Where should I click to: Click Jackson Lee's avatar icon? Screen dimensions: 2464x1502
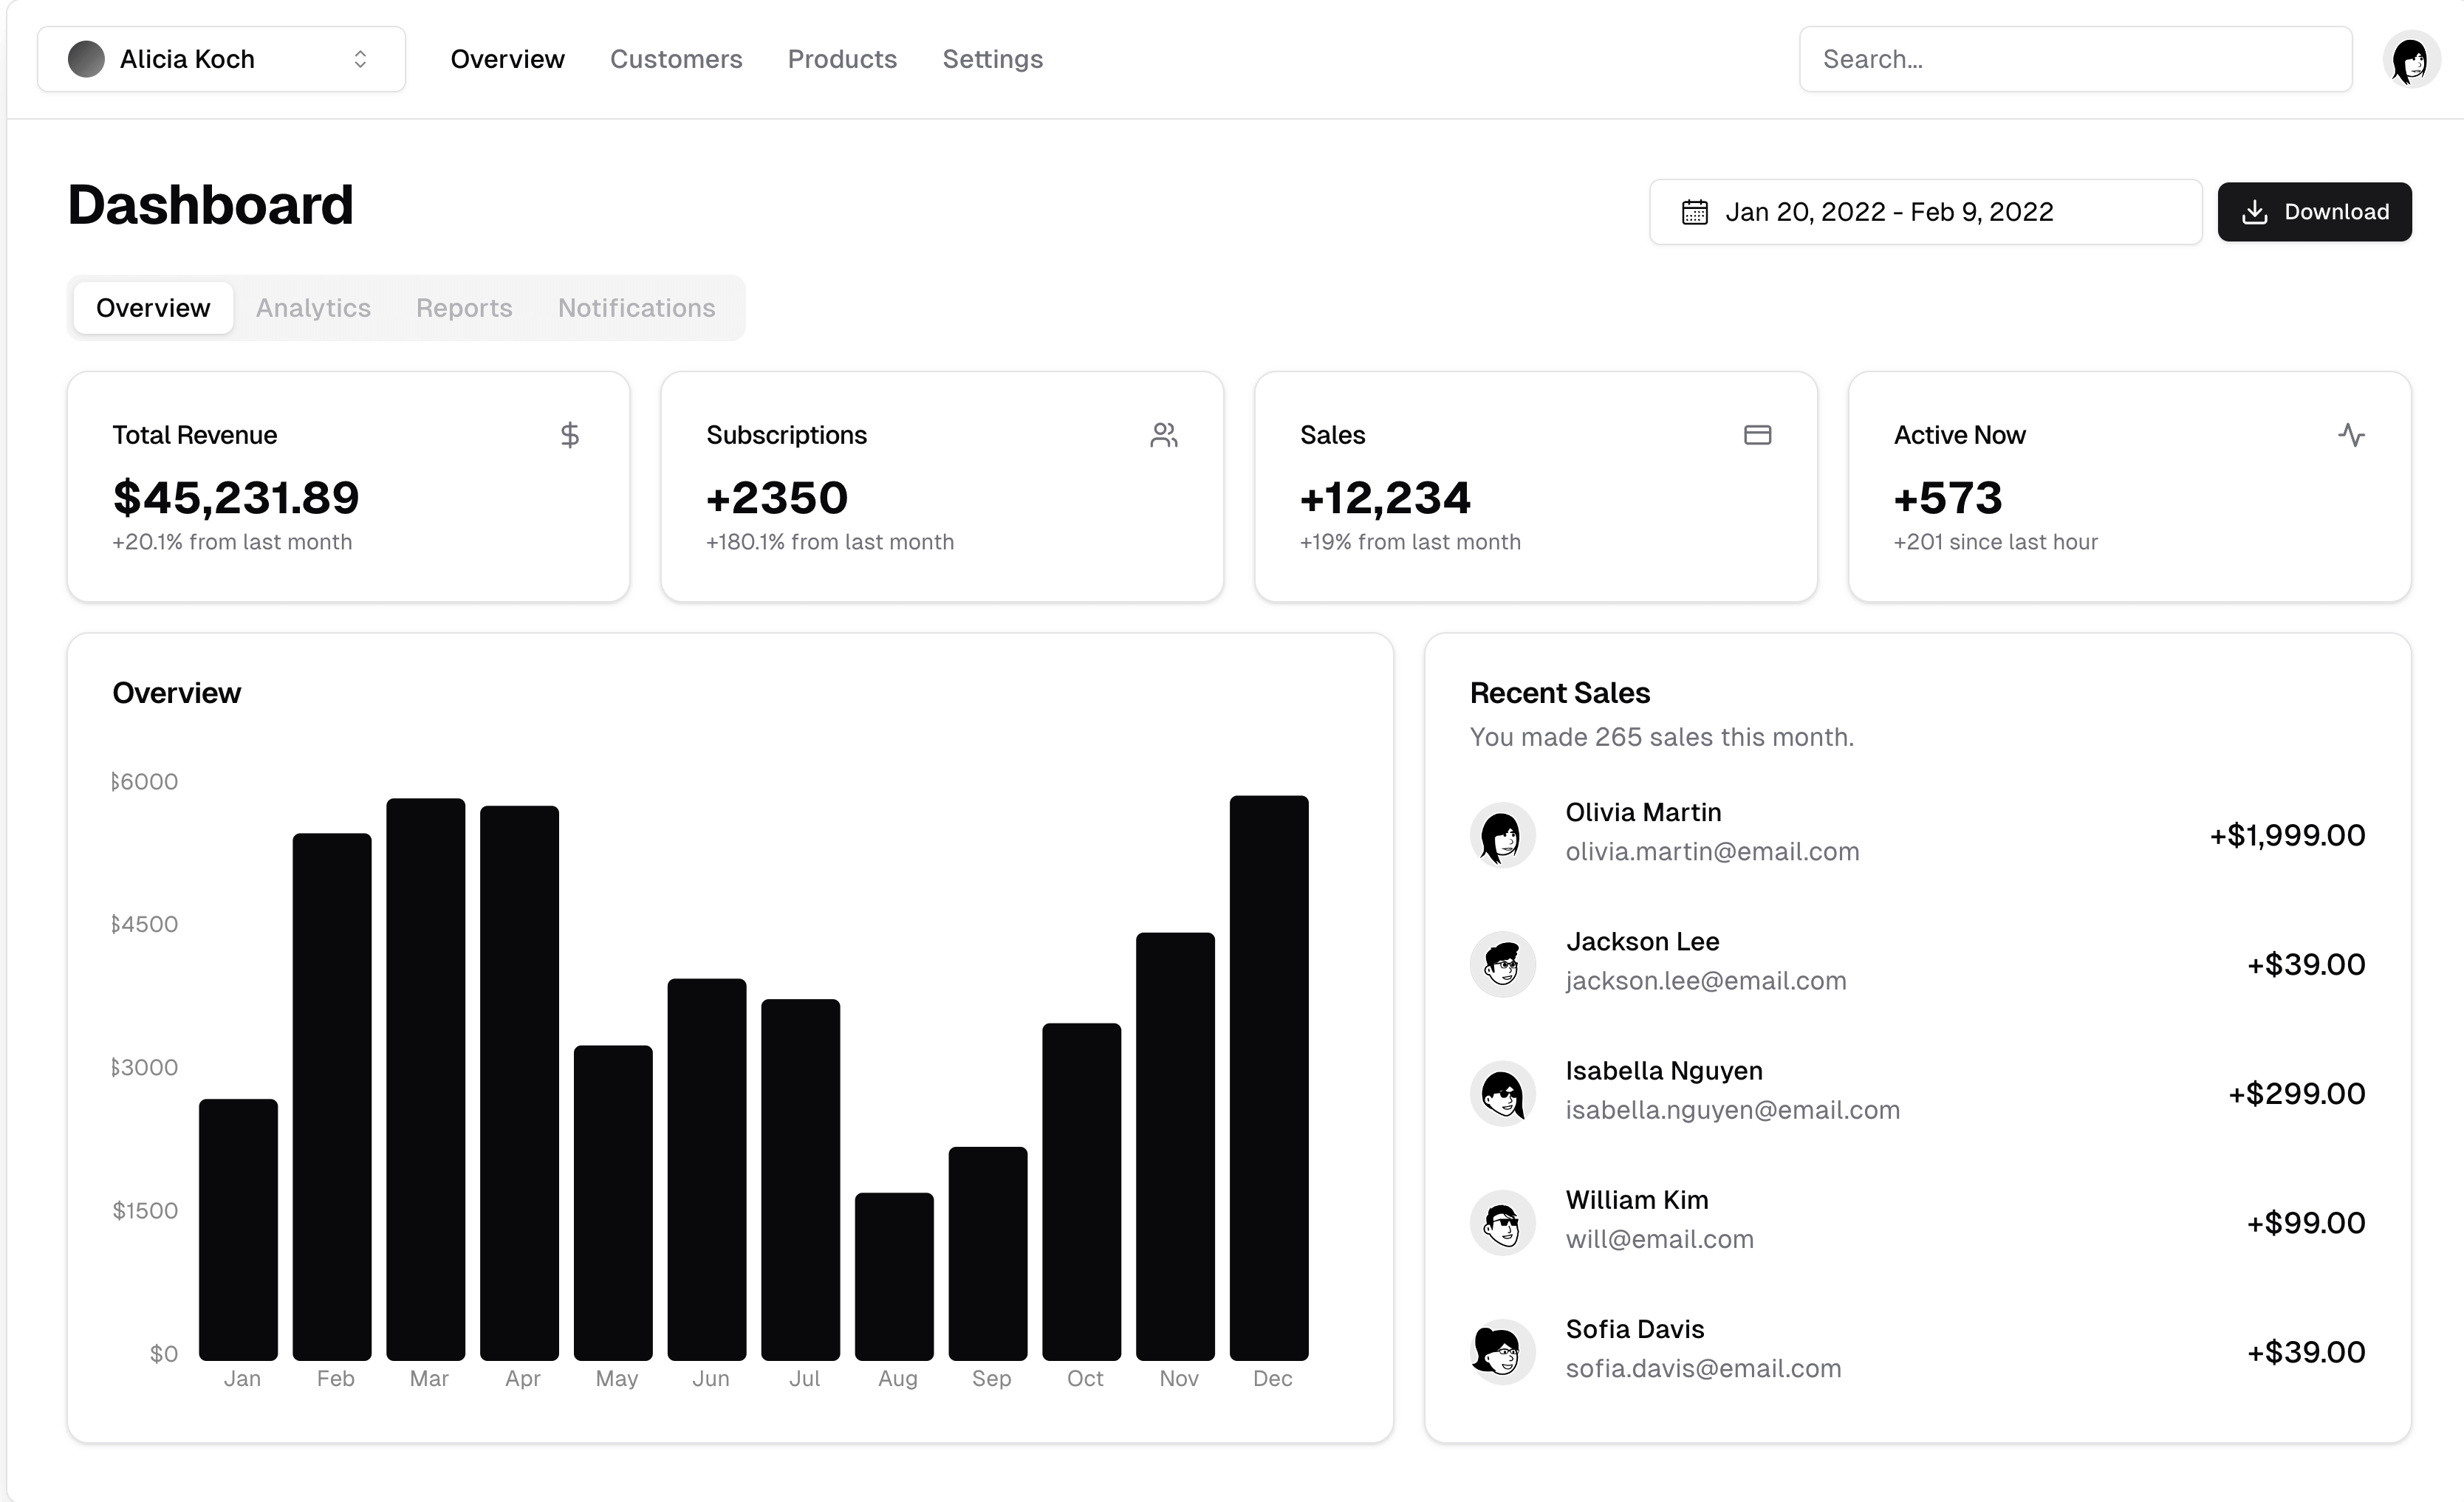pyautogui.click(x=1501, y=964)
